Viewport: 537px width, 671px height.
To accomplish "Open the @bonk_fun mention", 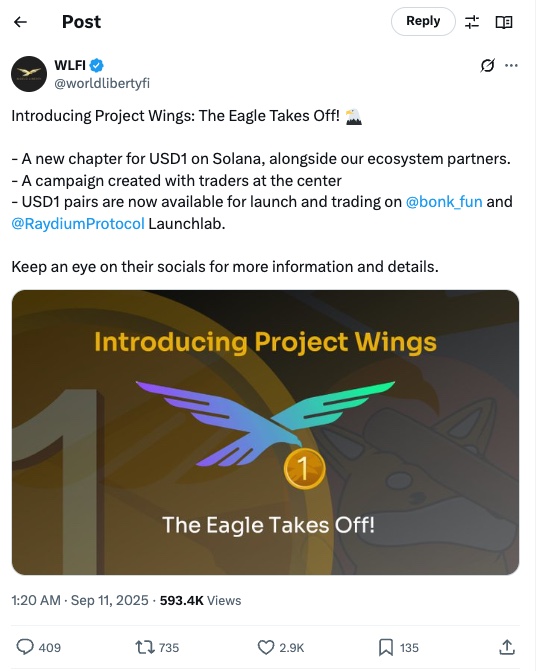I will pos(444,202).
